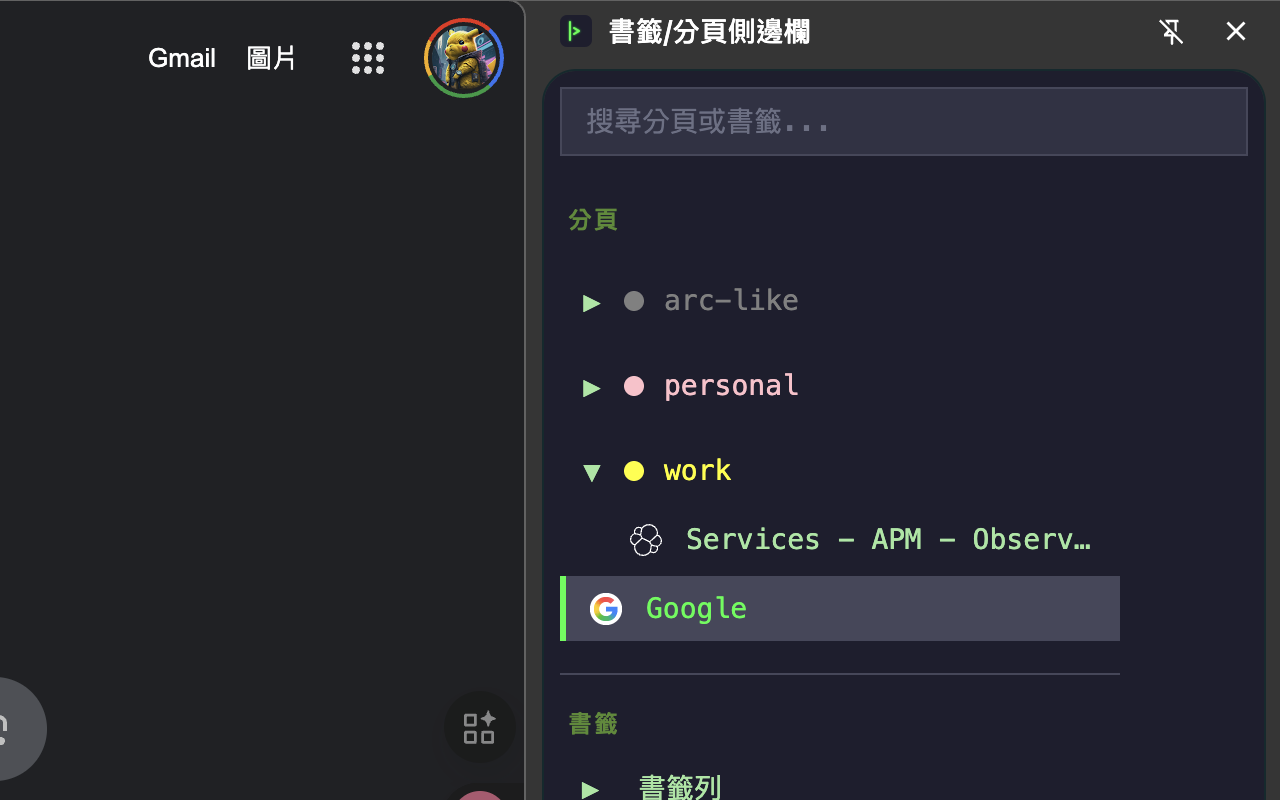Open the Google apps launcher grid
Screen dimensions: 1280x800
click(368, 58)
